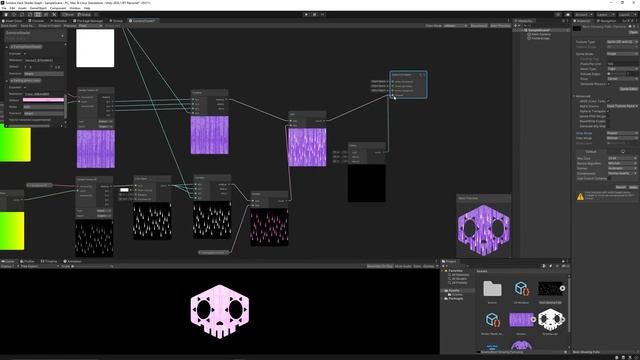This screenshot has height=360, width=640.
Task: Toggle the Global handle rotation button
Action: click(x=84, y=14)
